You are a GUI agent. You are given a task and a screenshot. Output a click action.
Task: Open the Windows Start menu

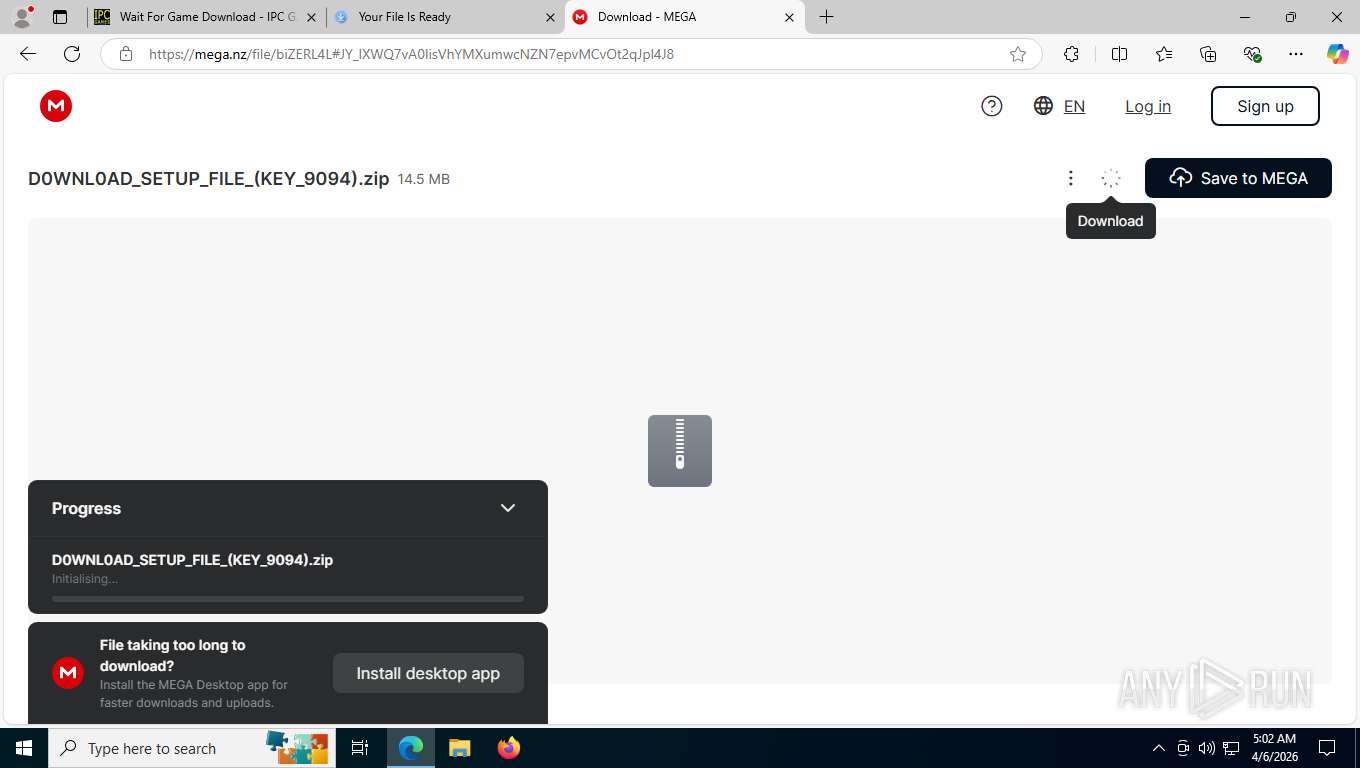click(x=24, y=748)
